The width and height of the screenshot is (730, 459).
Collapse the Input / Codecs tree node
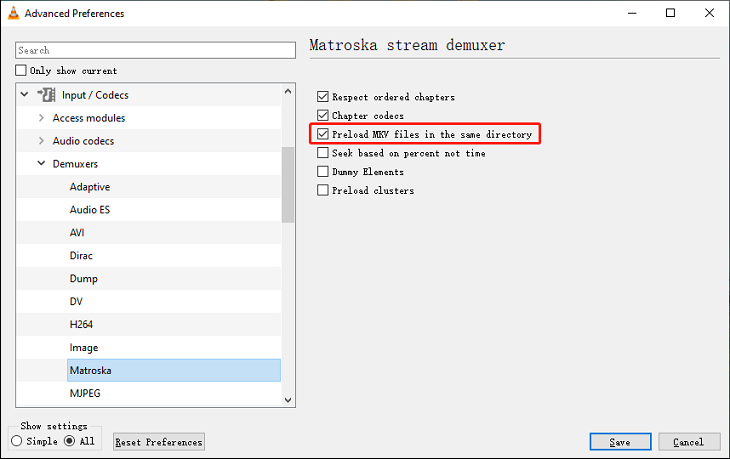(25, 94)
